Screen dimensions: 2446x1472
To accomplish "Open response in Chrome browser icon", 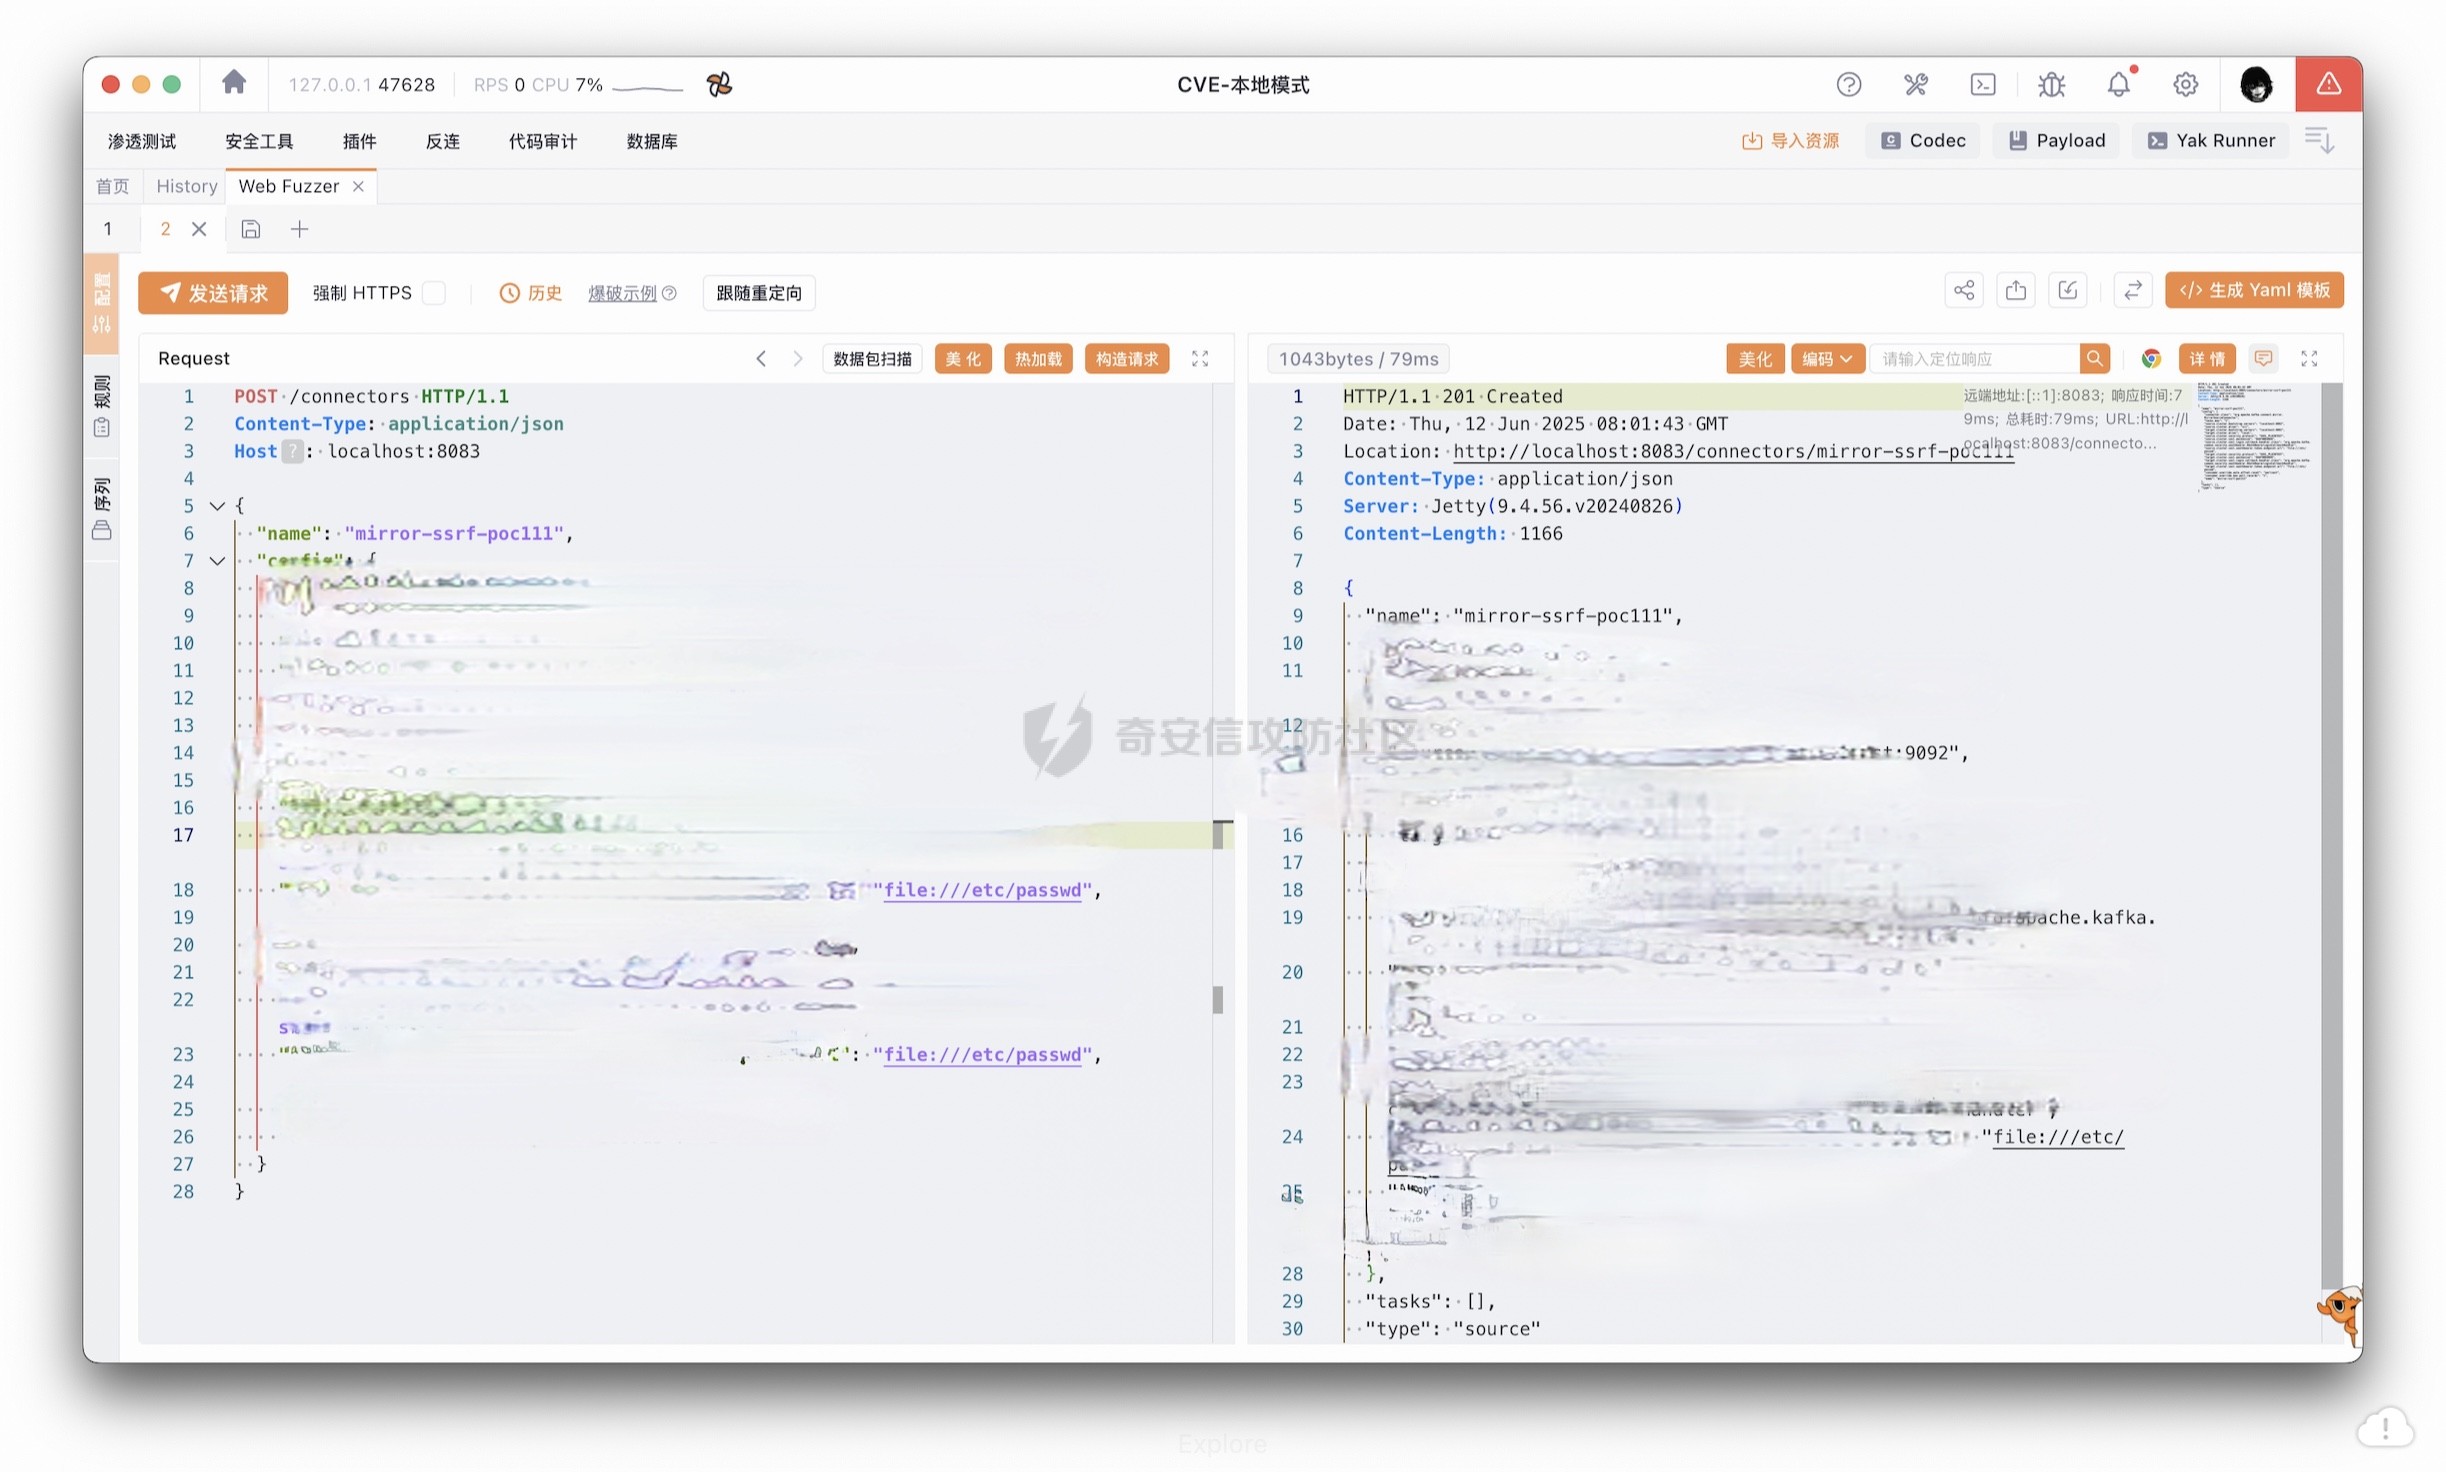I will 2151,359.
